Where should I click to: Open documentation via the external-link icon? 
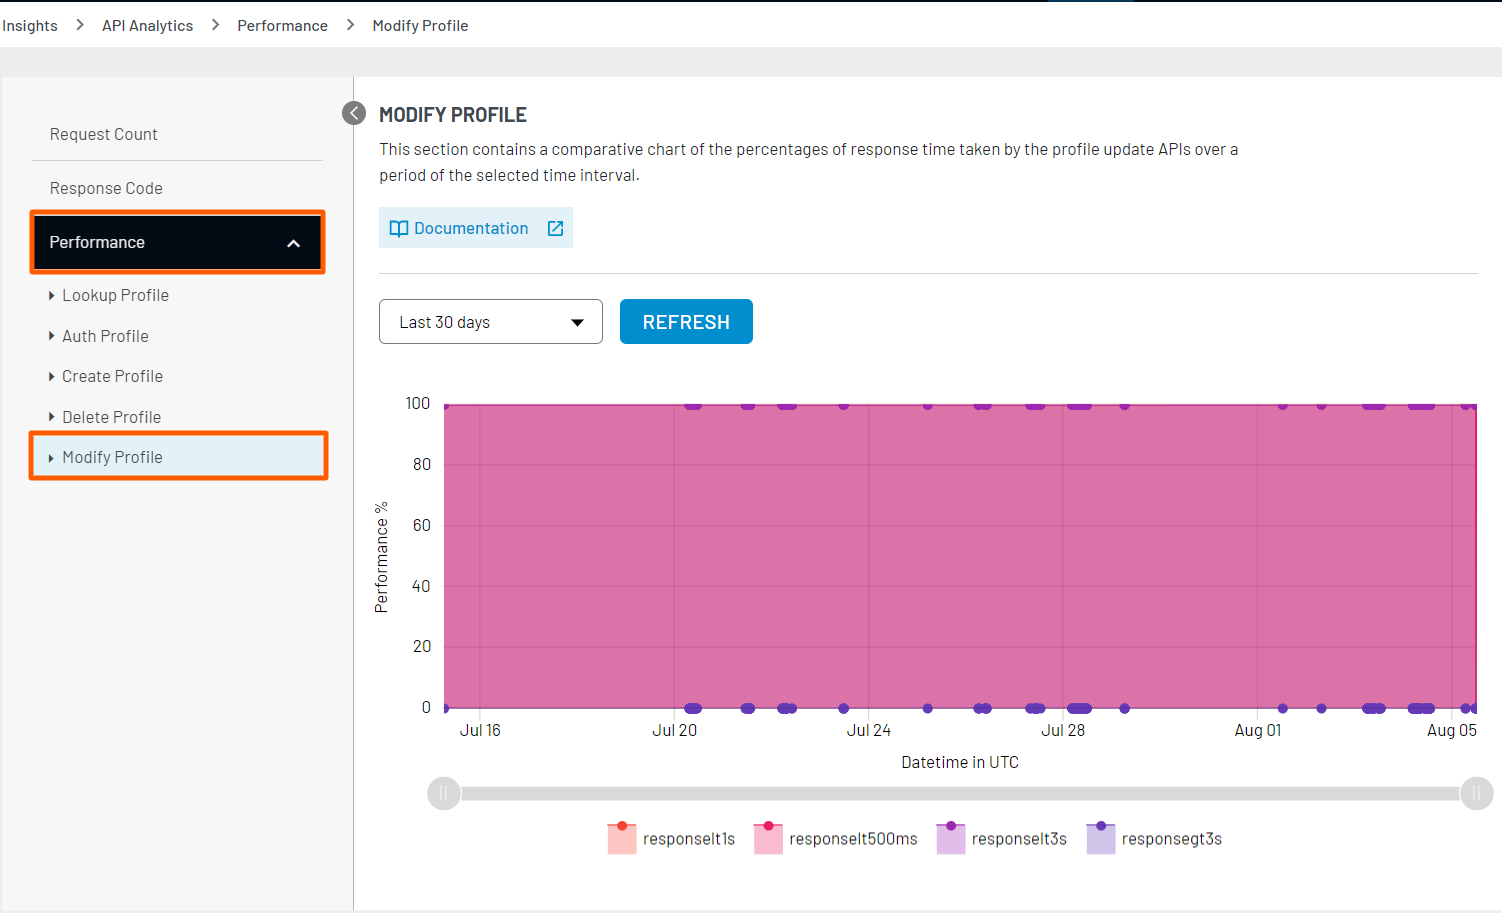pyautogui.click(x=555, y=228)
